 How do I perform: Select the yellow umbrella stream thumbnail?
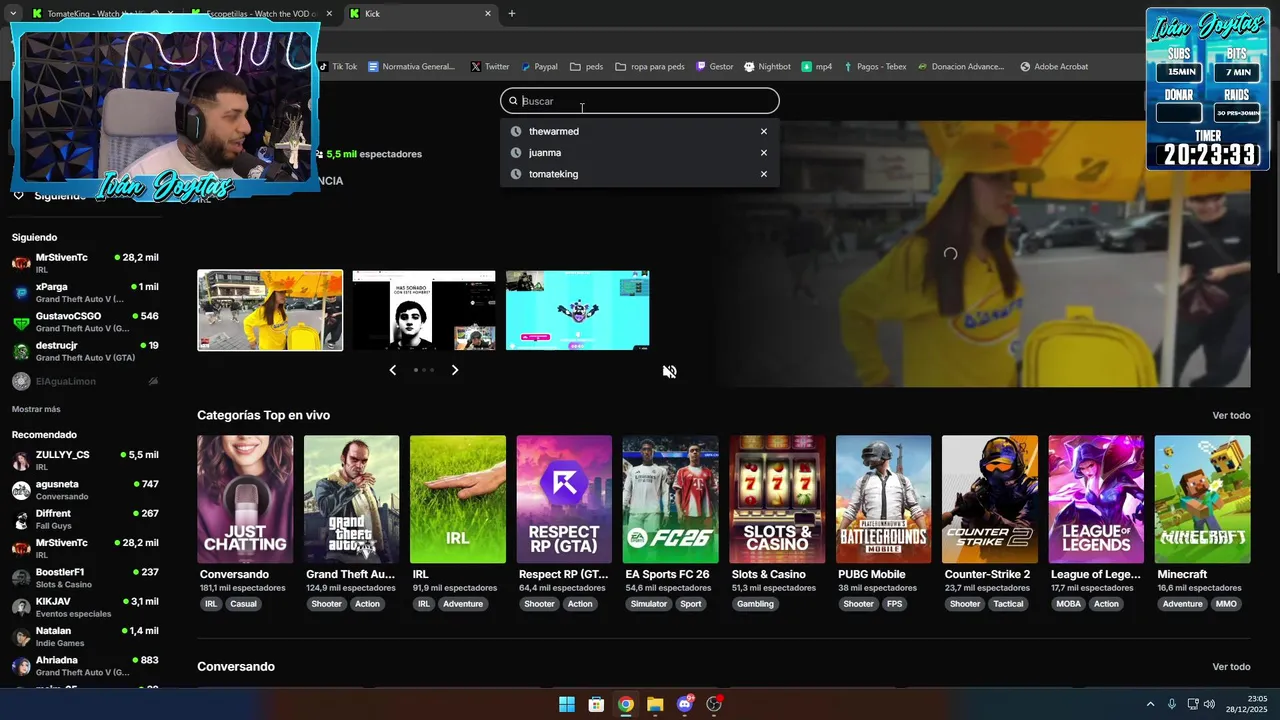[x=270, y=310]
